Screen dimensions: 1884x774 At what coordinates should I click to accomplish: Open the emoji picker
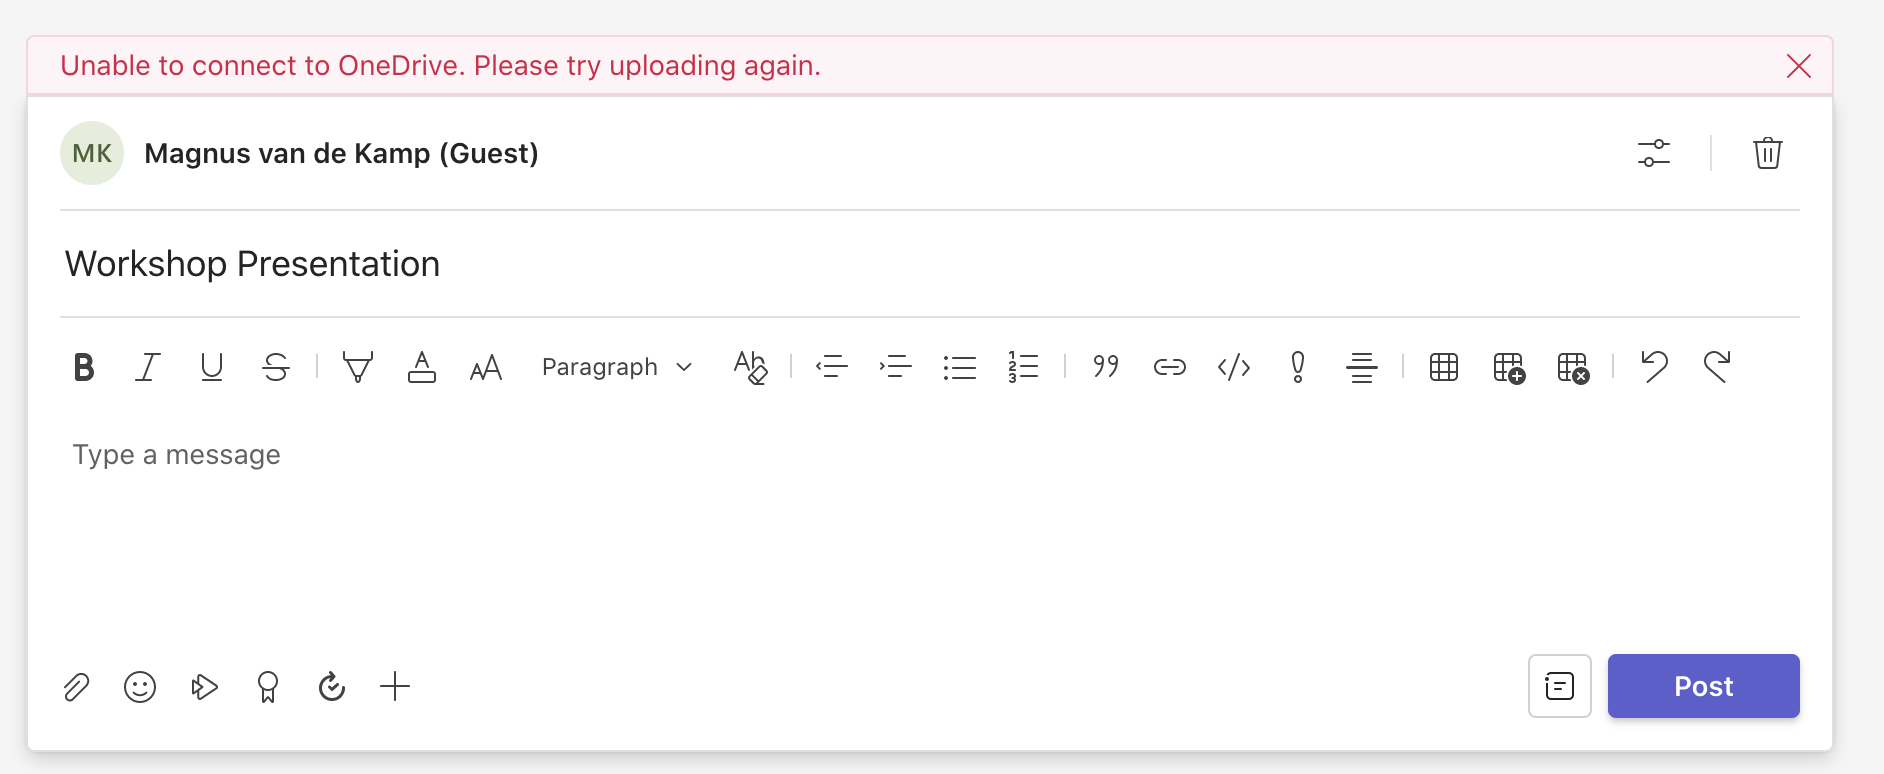[x=140, y=686]
